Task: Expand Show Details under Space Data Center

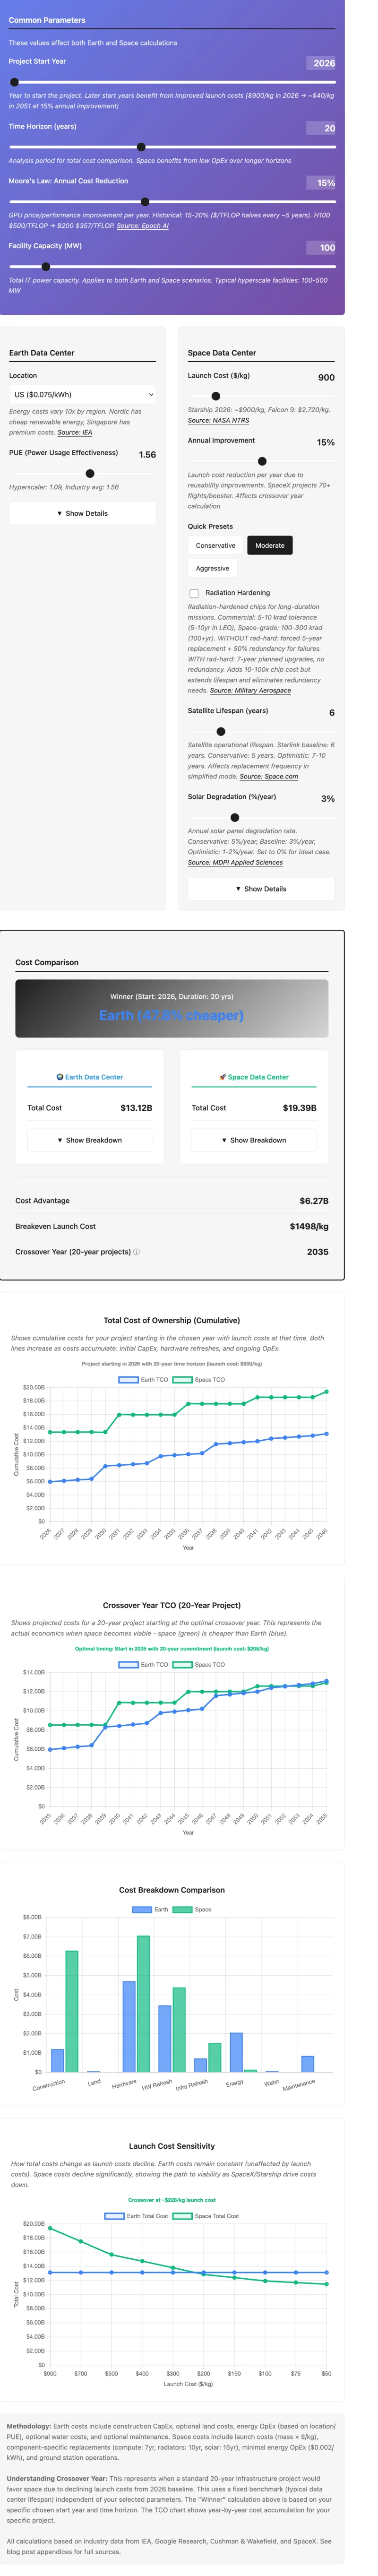Action: click(x=261, y=889)
